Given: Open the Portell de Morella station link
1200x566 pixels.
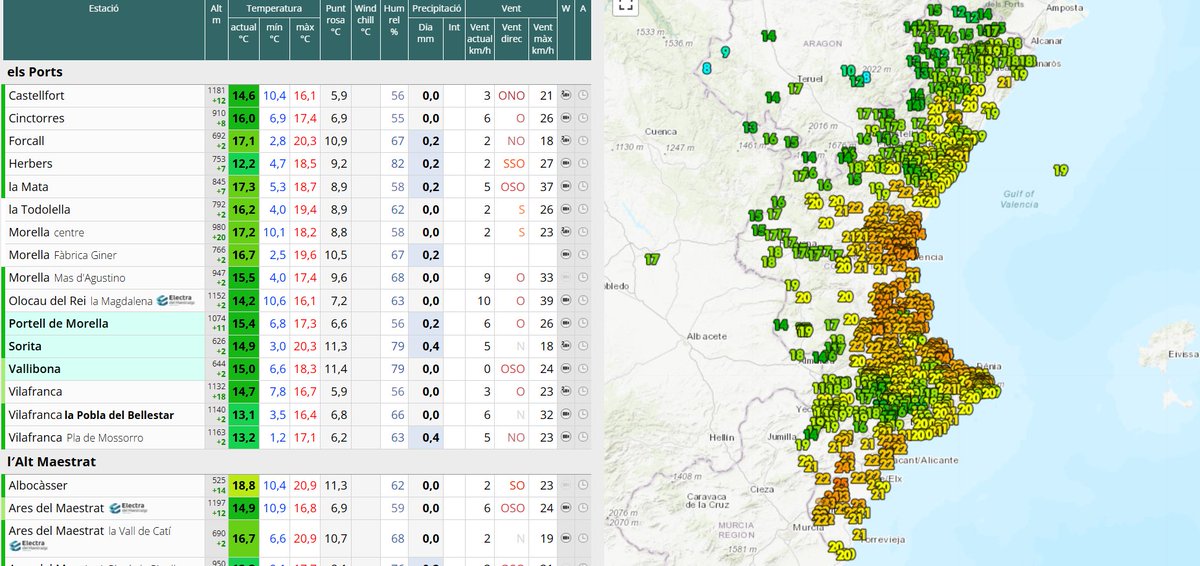Looking at the screenshot, I should point(58,324).
